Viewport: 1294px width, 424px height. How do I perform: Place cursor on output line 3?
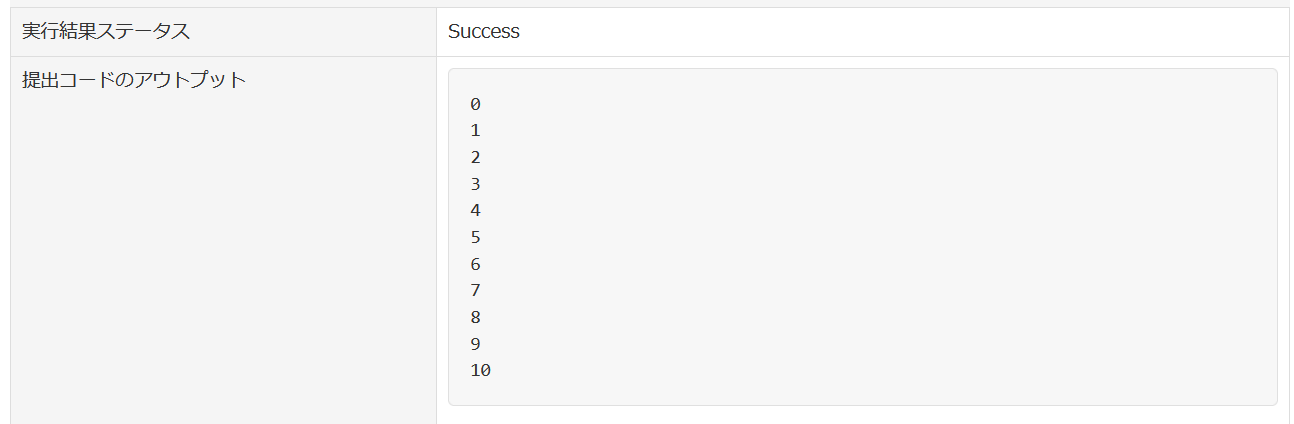(475, 184)
